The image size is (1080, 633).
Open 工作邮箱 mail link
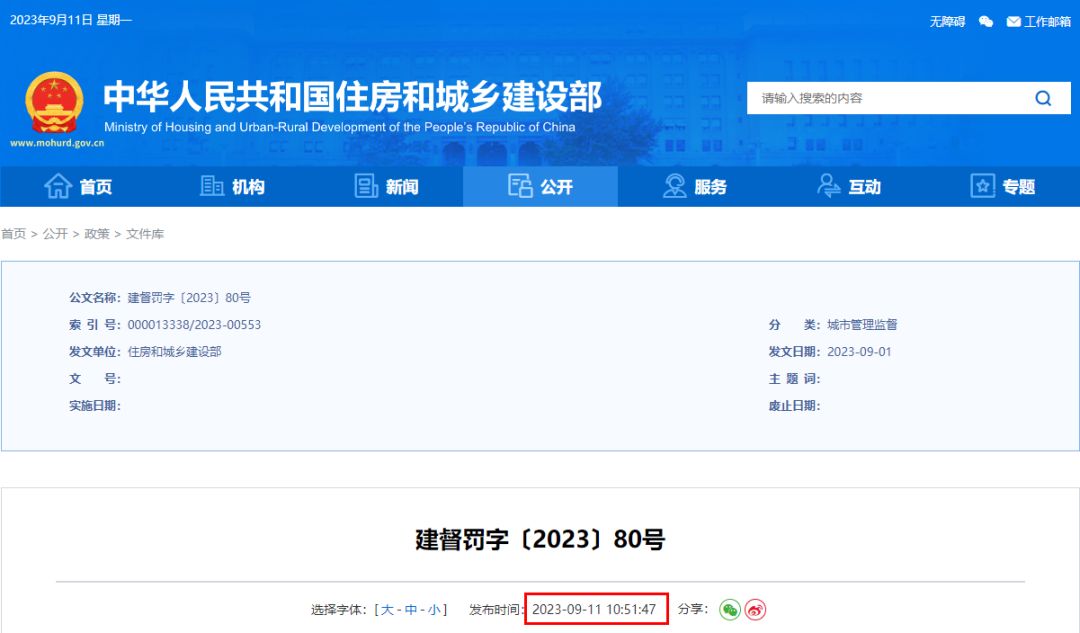pyautogui.click(x=1039, y=21)
